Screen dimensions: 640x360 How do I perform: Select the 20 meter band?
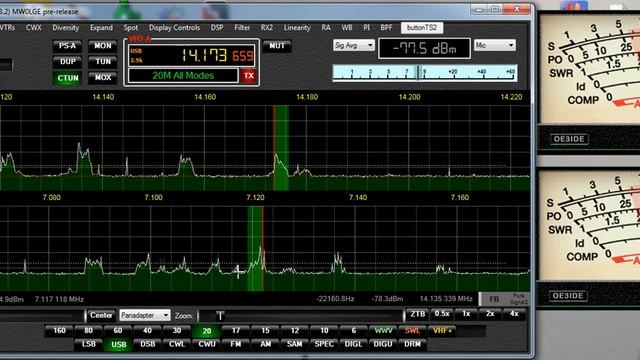(207, 331)
